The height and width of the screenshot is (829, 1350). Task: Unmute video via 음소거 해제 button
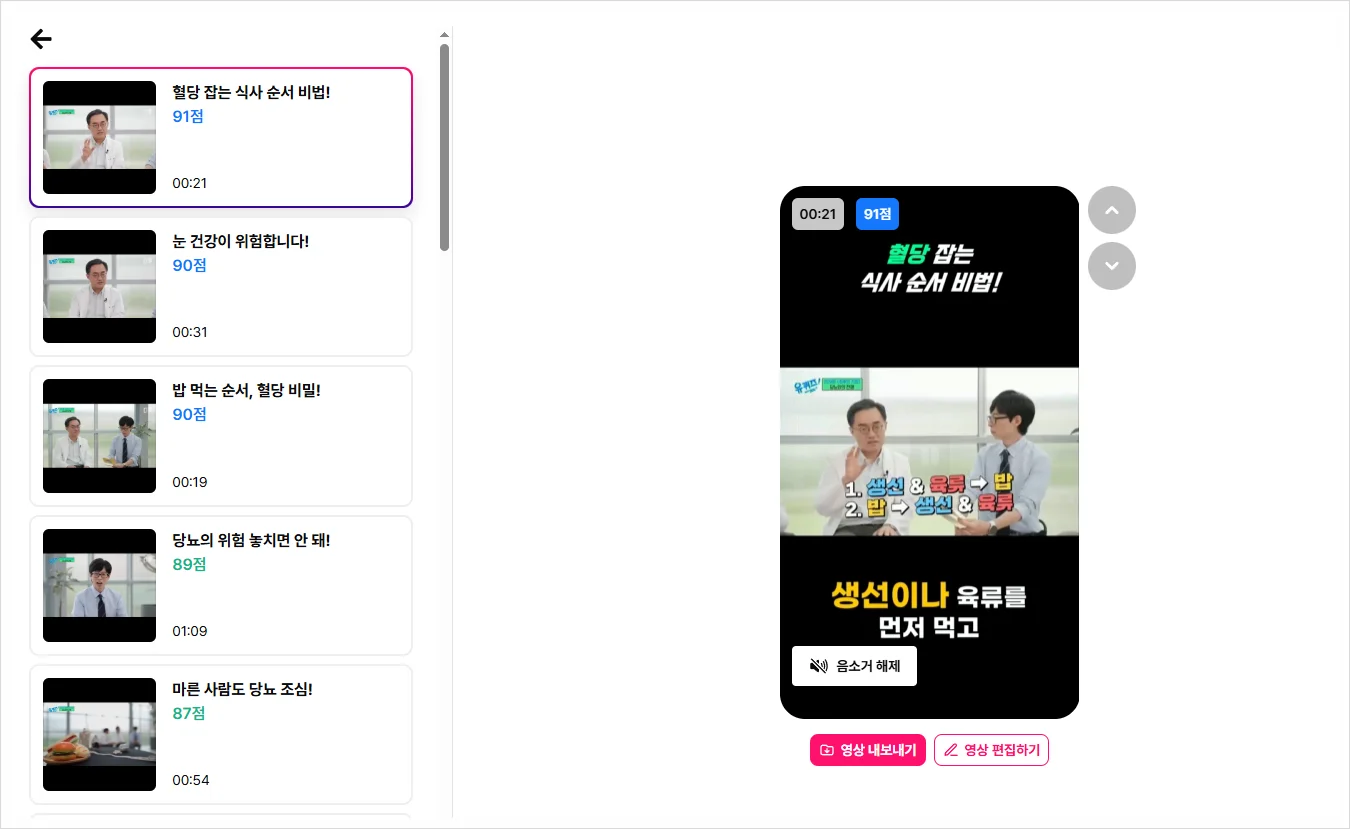[854, 666]
